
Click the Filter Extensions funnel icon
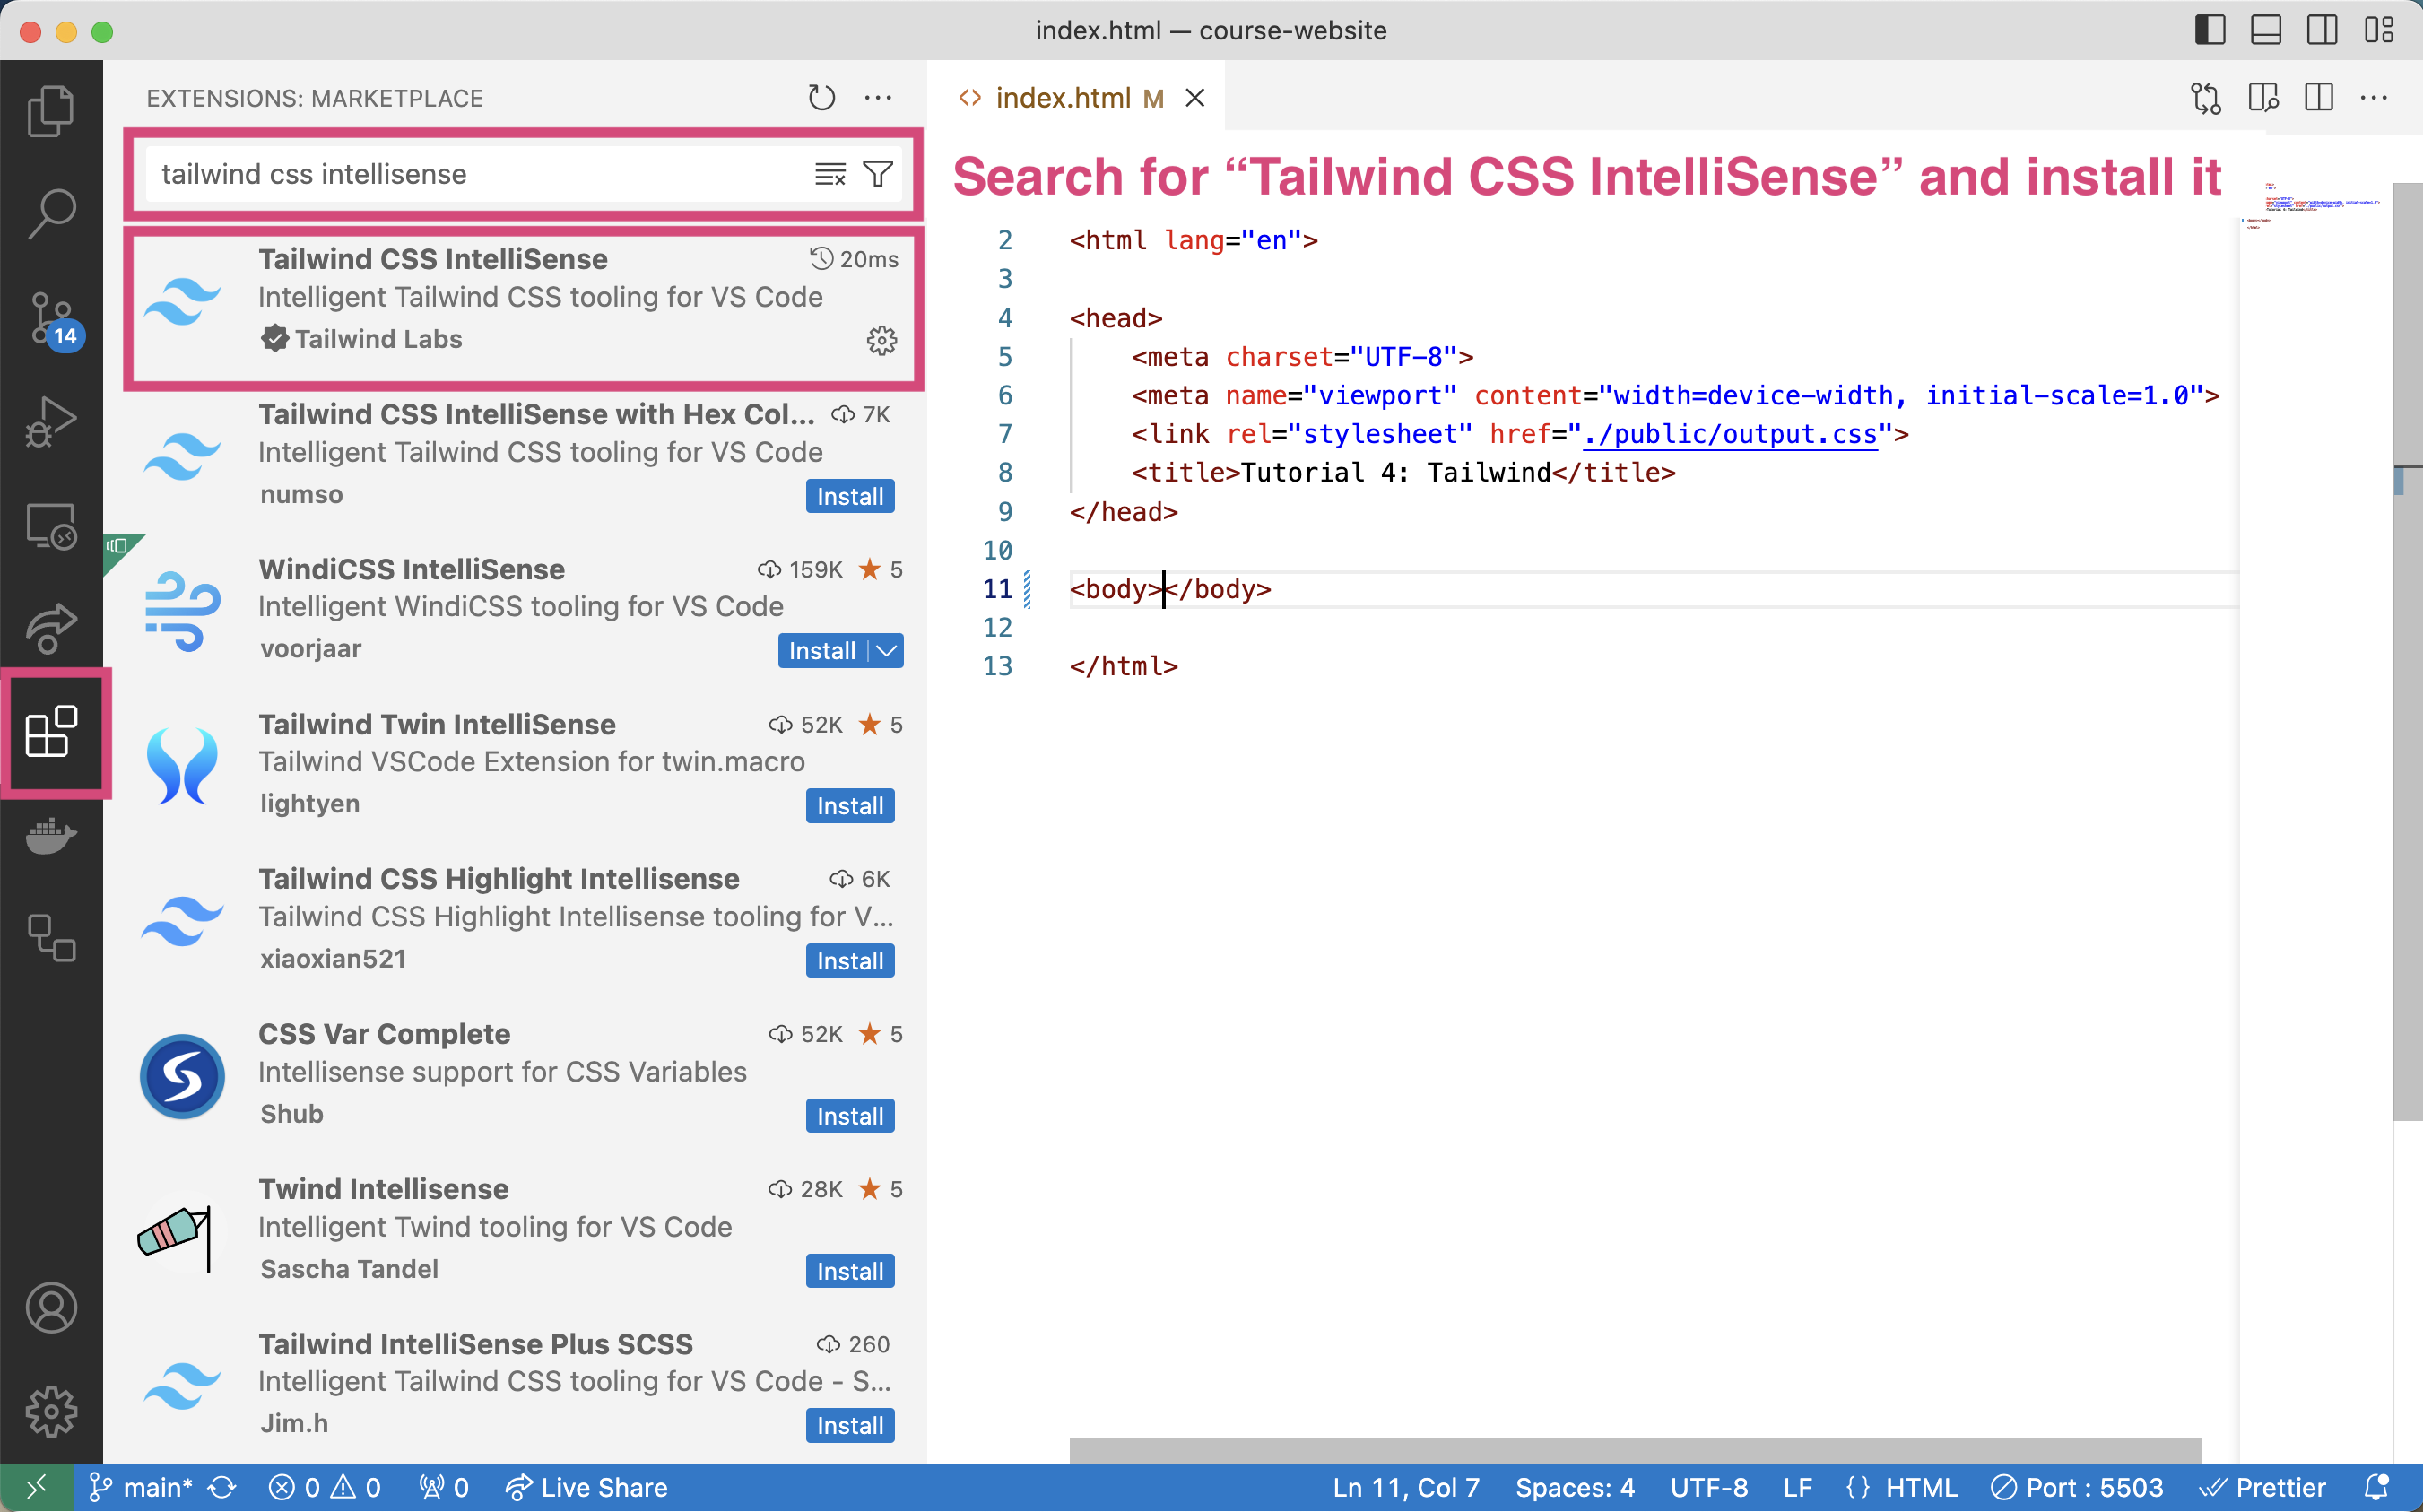878,174
